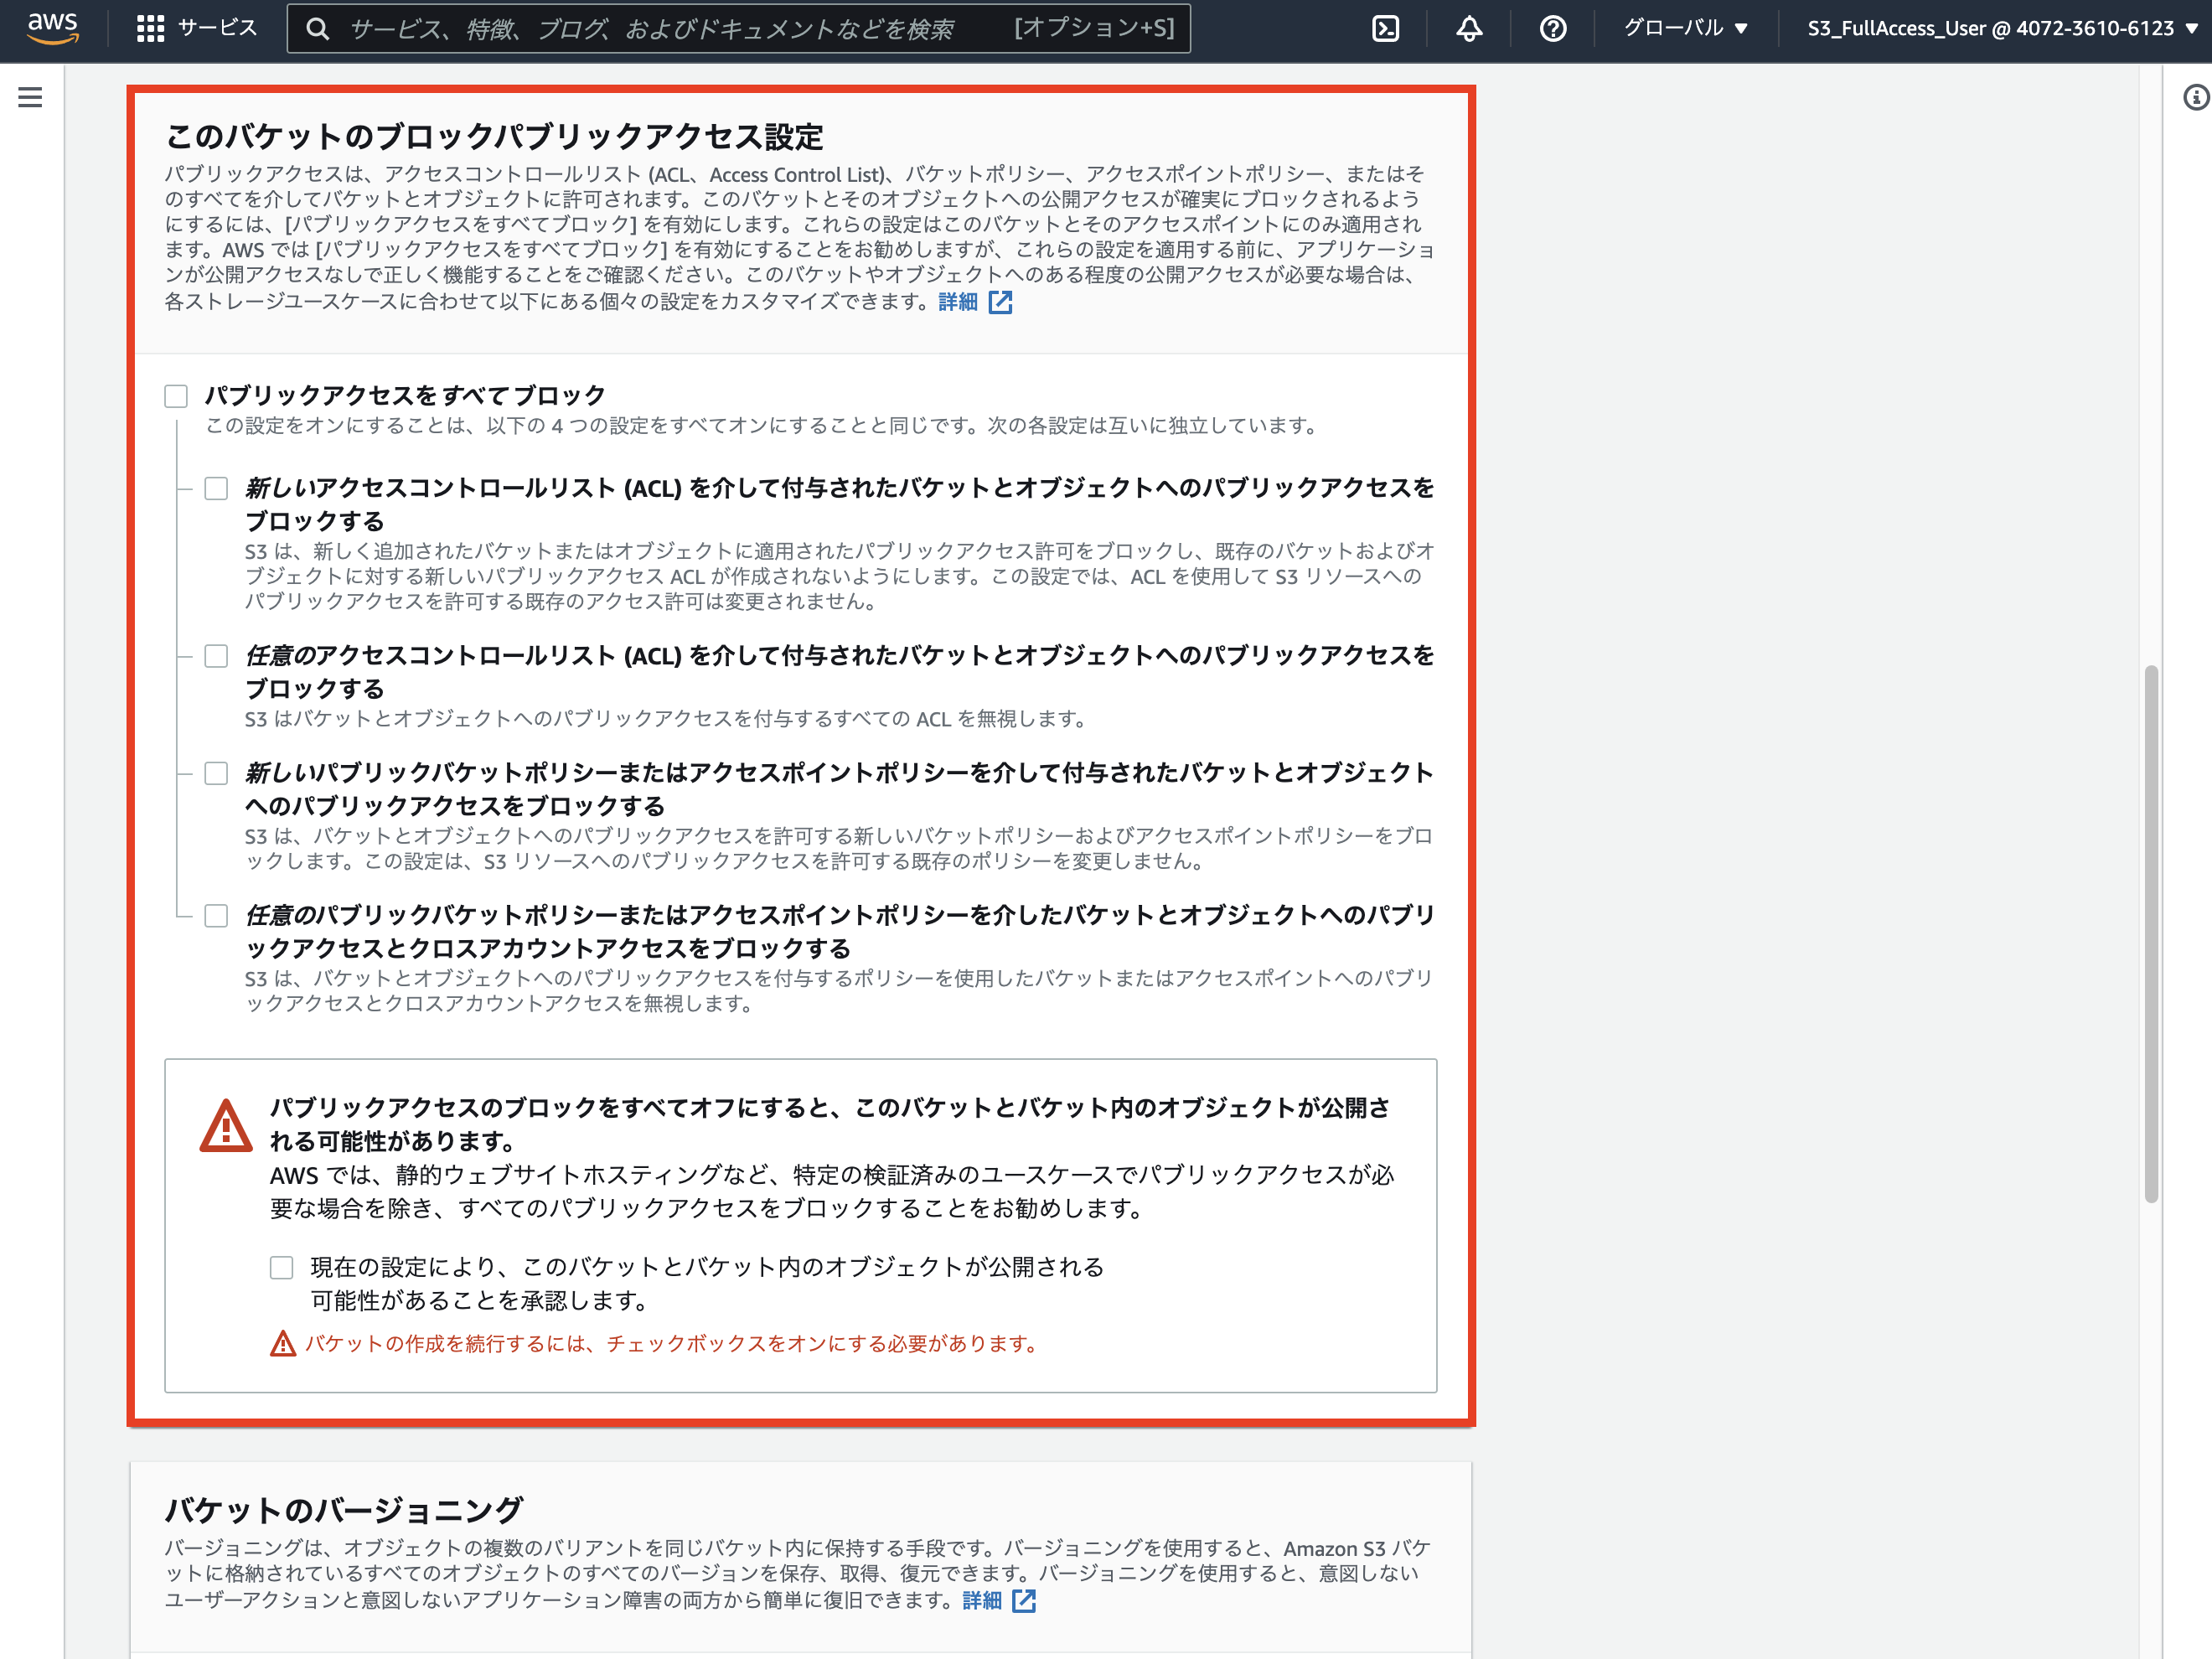
Task: Open the left hamburger navigation menu
Action: (x=30, y=97)
